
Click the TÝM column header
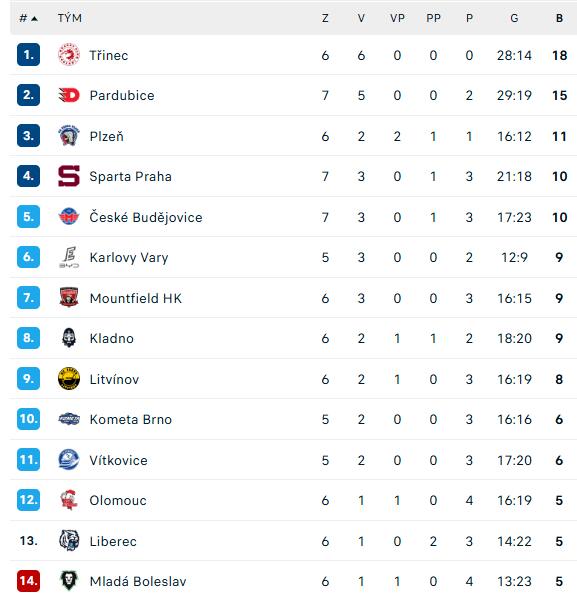[70, 18]
